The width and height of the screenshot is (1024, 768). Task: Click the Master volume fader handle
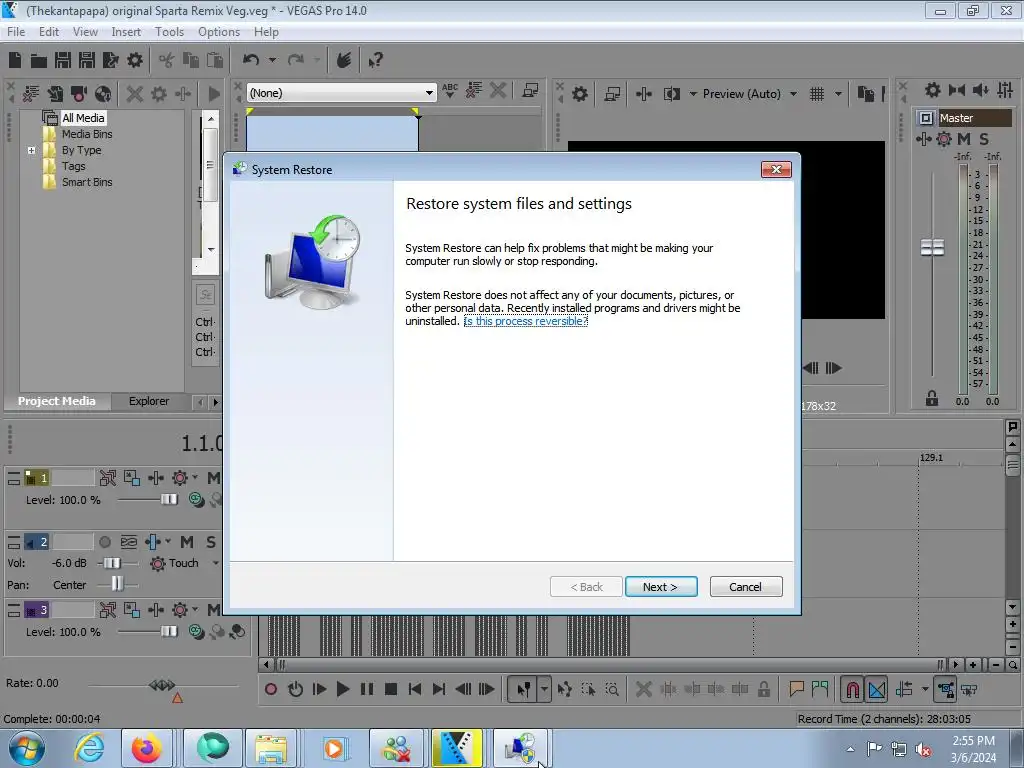tap(932, 248)
